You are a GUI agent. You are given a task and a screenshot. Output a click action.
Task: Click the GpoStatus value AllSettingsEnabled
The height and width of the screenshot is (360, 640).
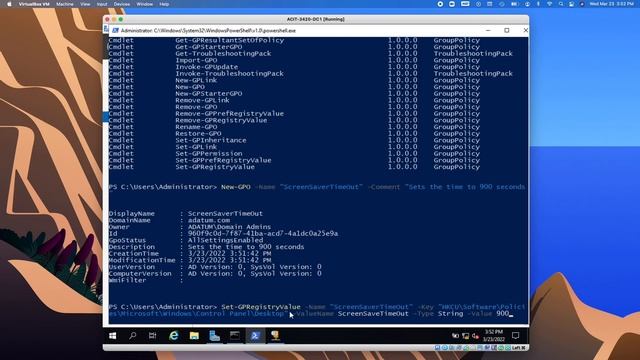click(225, 240)
